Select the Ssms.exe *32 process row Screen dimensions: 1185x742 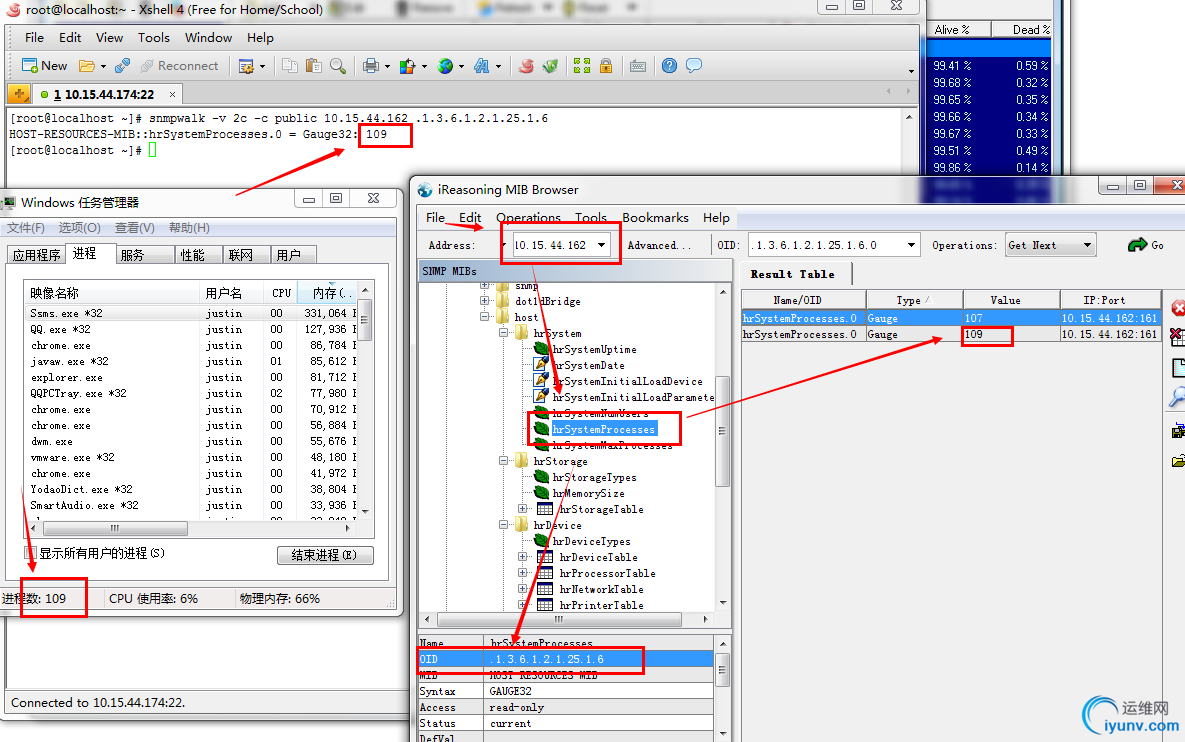pyautogui.click(x=192, y=313)
